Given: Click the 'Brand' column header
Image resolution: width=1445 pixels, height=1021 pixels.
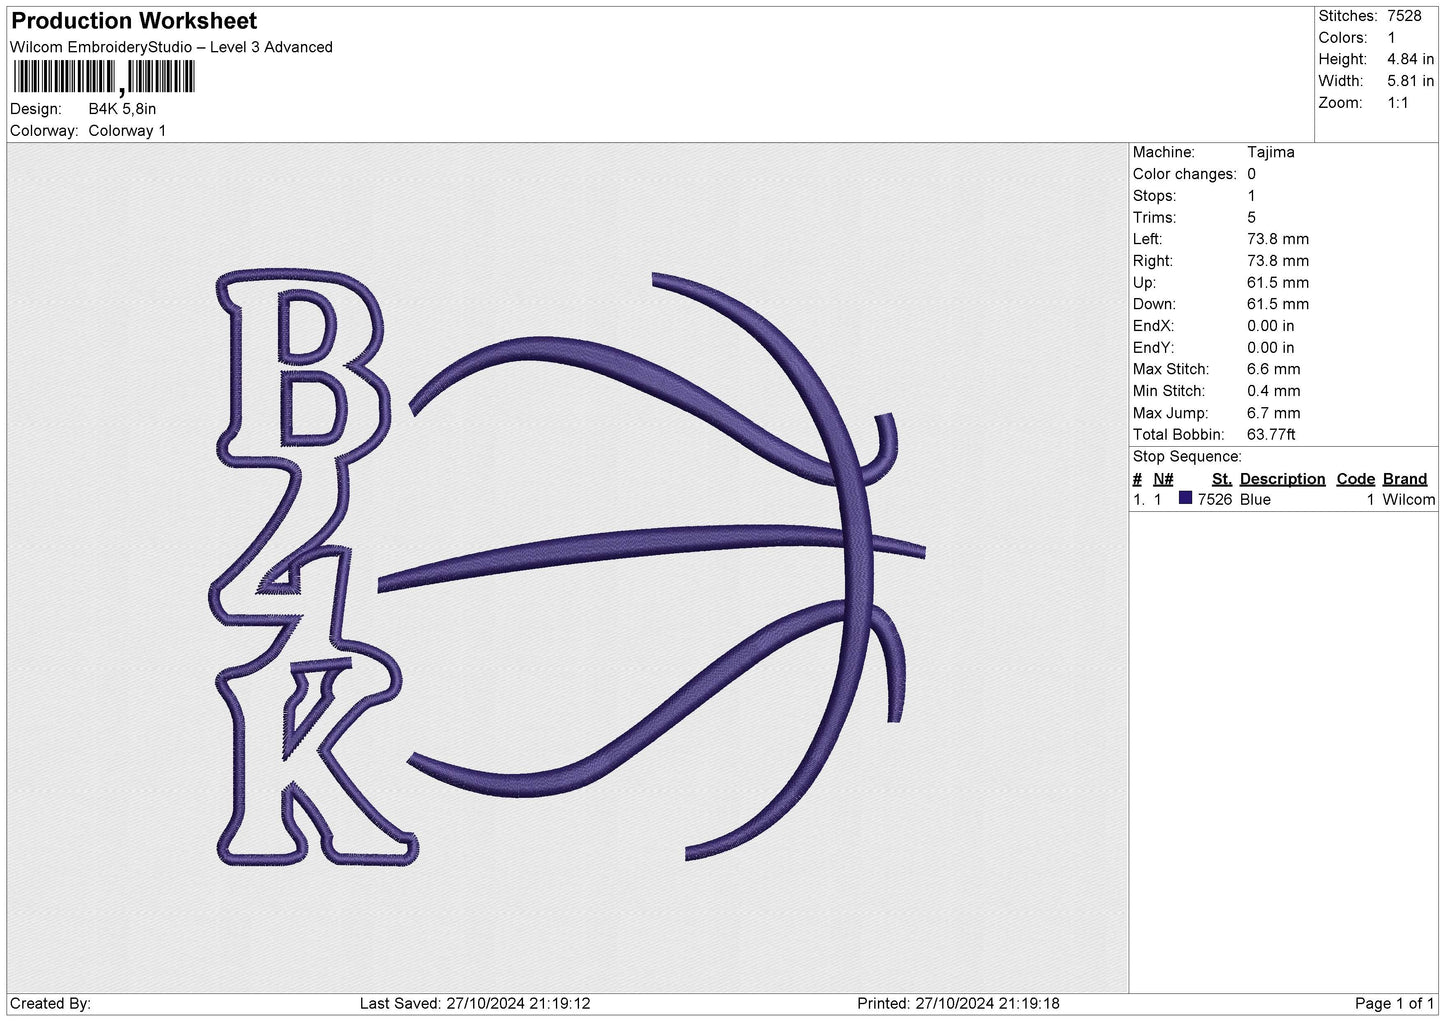Looking at the screenshot, I should 1404,479.
